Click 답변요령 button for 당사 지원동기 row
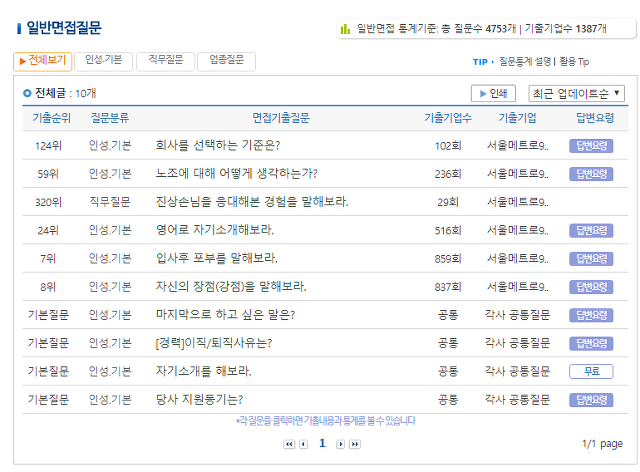 tap(591, 399)
